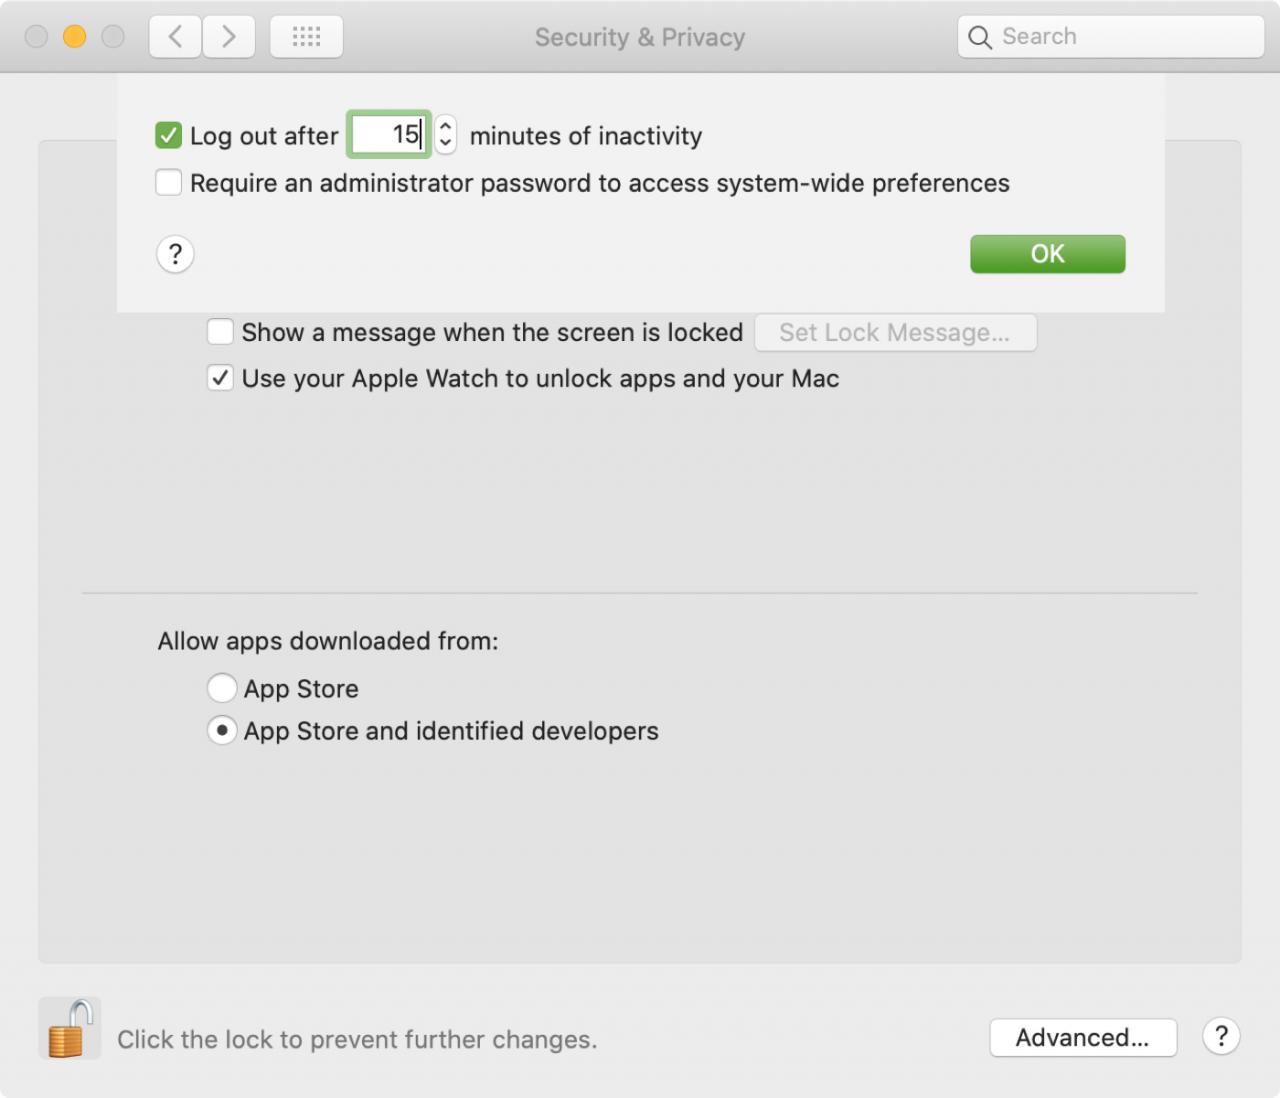Click the forward navigation arrow
The height and width of the screenshot is (1098, 1280).
pyautogui.click(x=229, y=37)
